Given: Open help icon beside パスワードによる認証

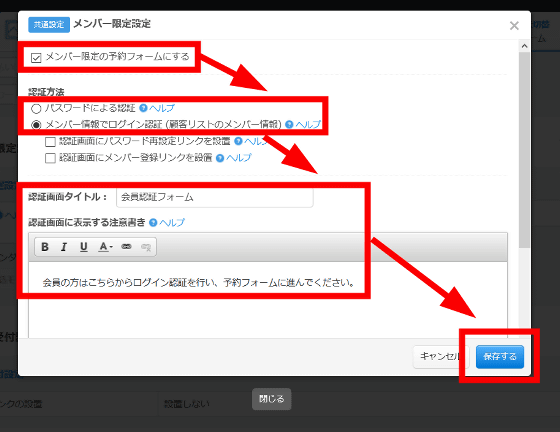Looking at the screenshot, I should point(143,108).
